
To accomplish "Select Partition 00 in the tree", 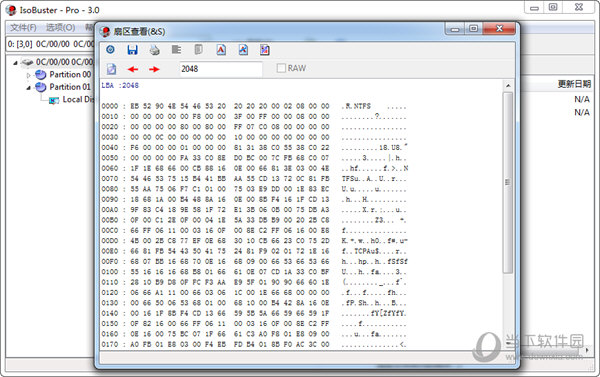I will tap(70, 74).
